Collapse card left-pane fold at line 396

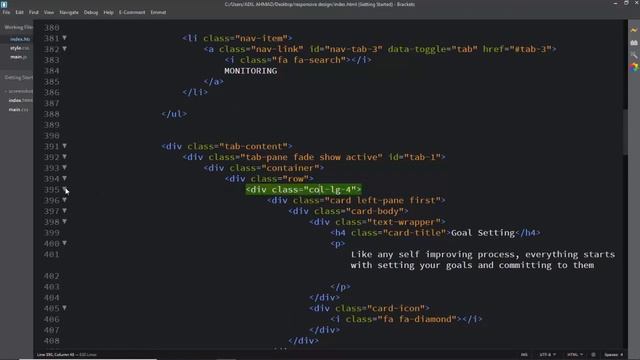click(x=64, y=200)
